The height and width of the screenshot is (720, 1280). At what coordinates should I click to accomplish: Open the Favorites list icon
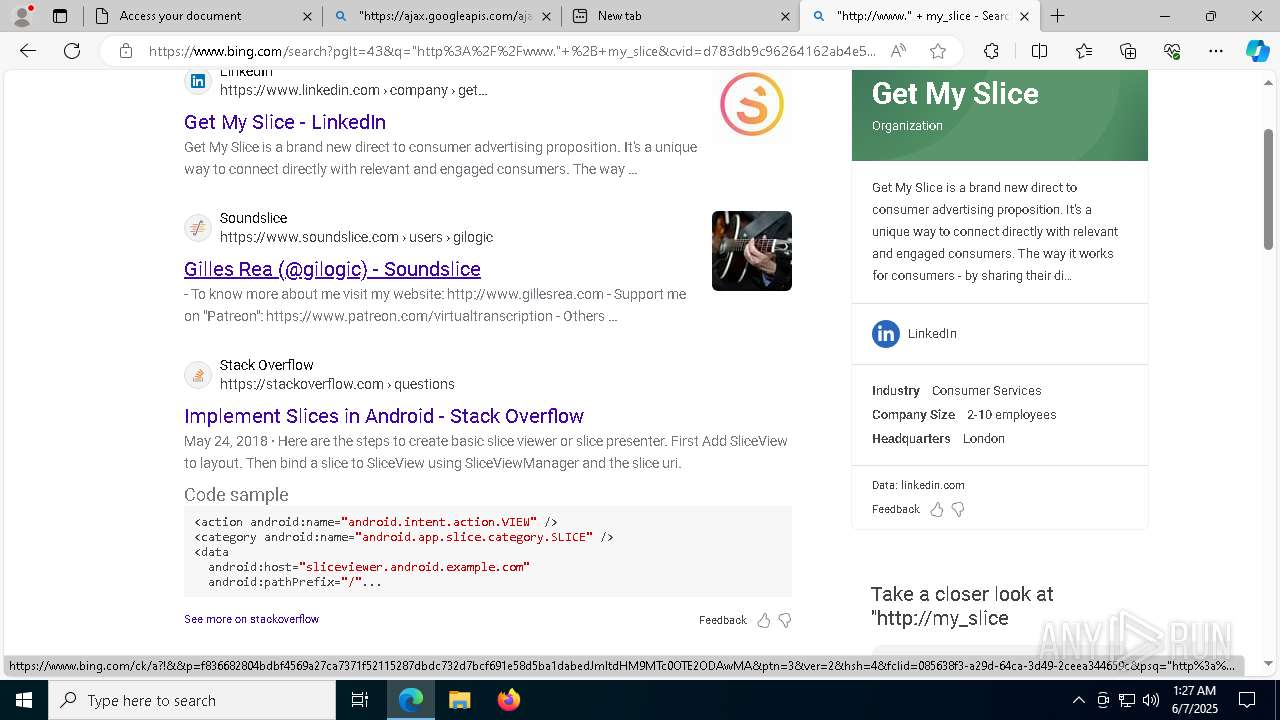[x=1084, y=51]
